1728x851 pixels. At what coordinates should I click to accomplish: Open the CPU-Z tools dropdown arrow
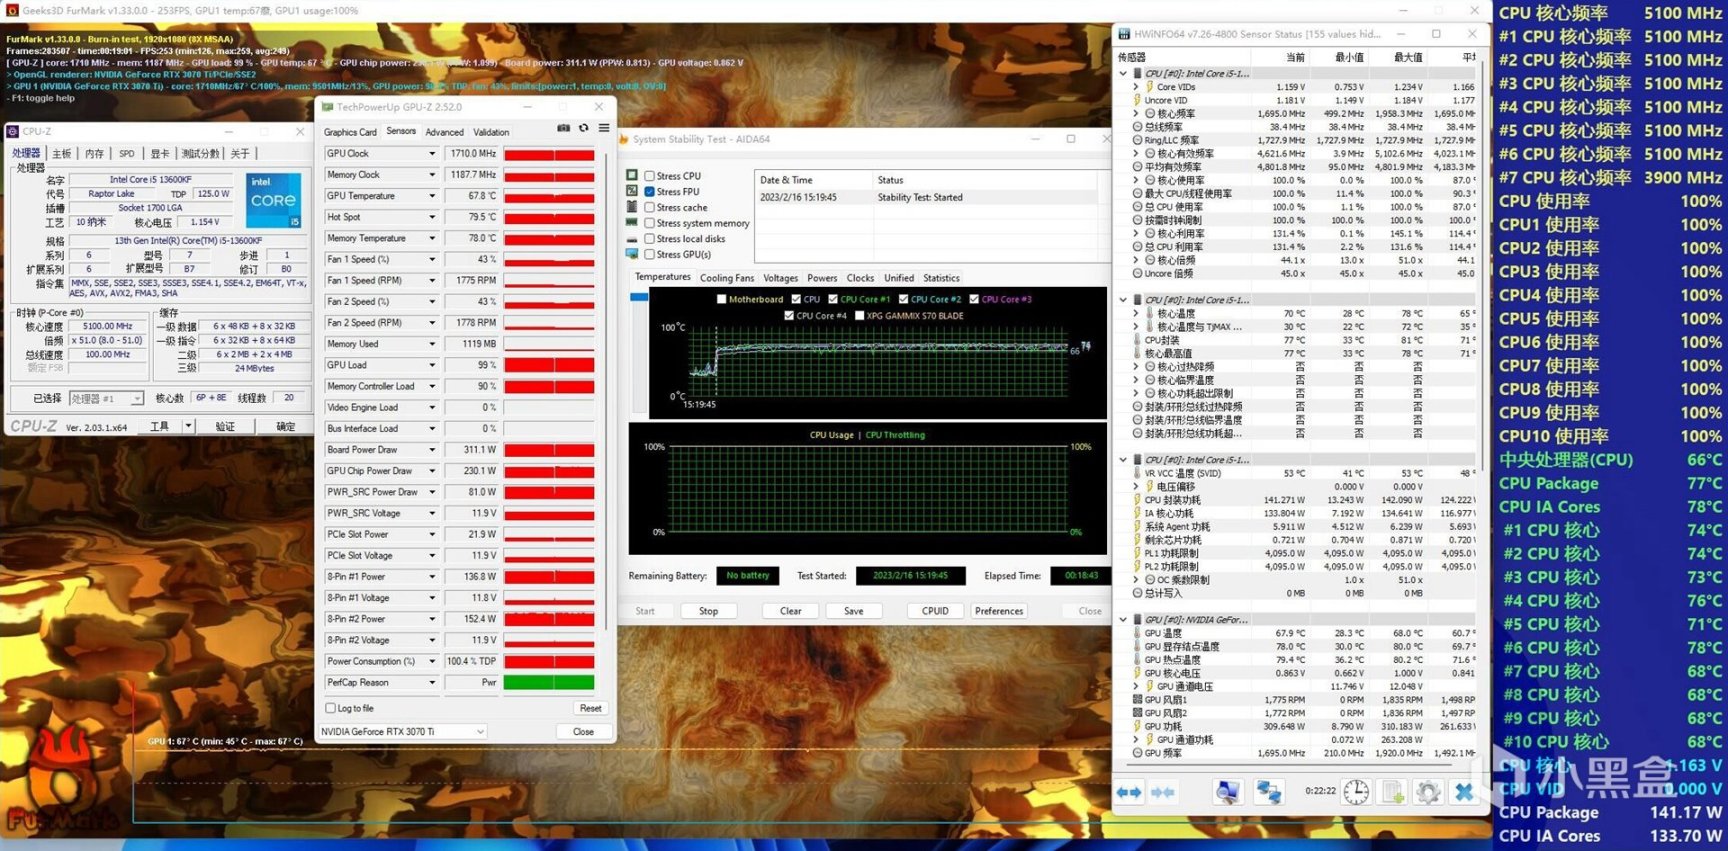188,426
